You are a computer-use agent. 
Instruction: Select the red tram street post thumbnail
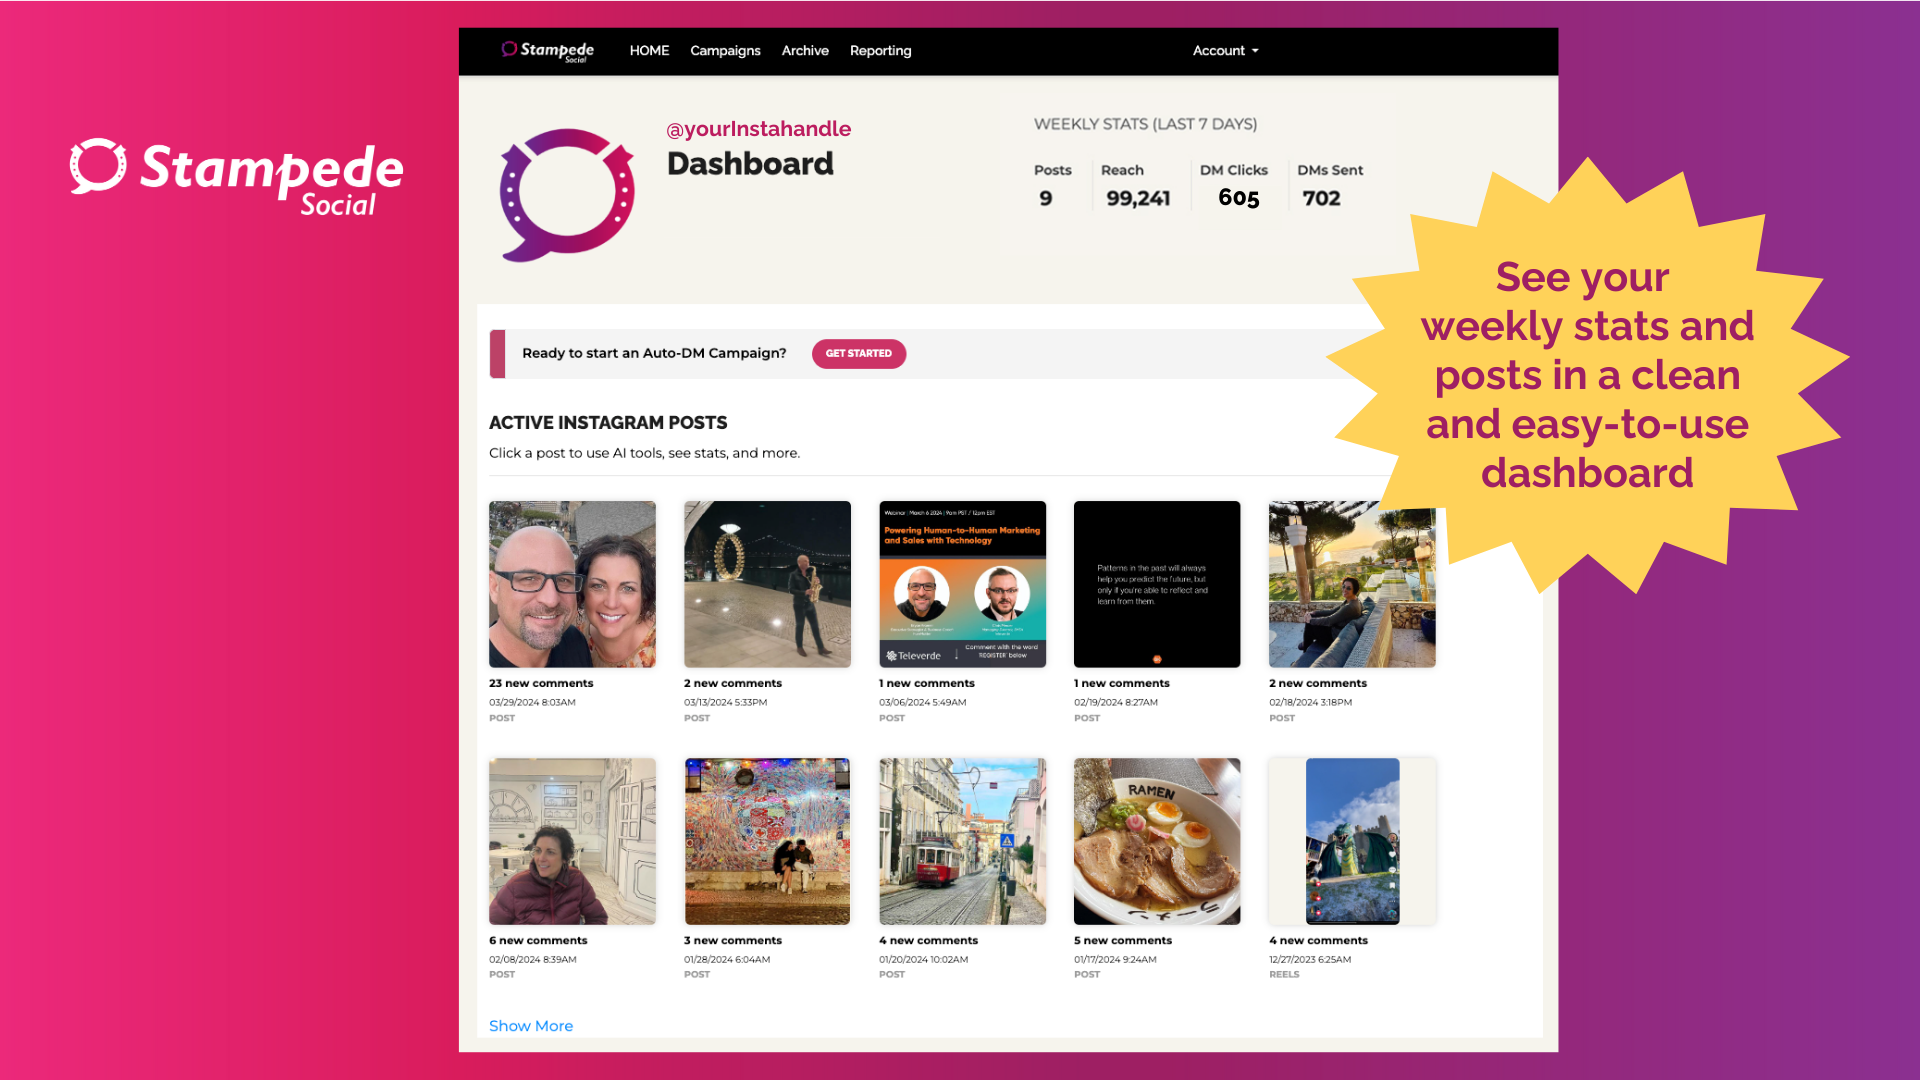coord(962,841)
